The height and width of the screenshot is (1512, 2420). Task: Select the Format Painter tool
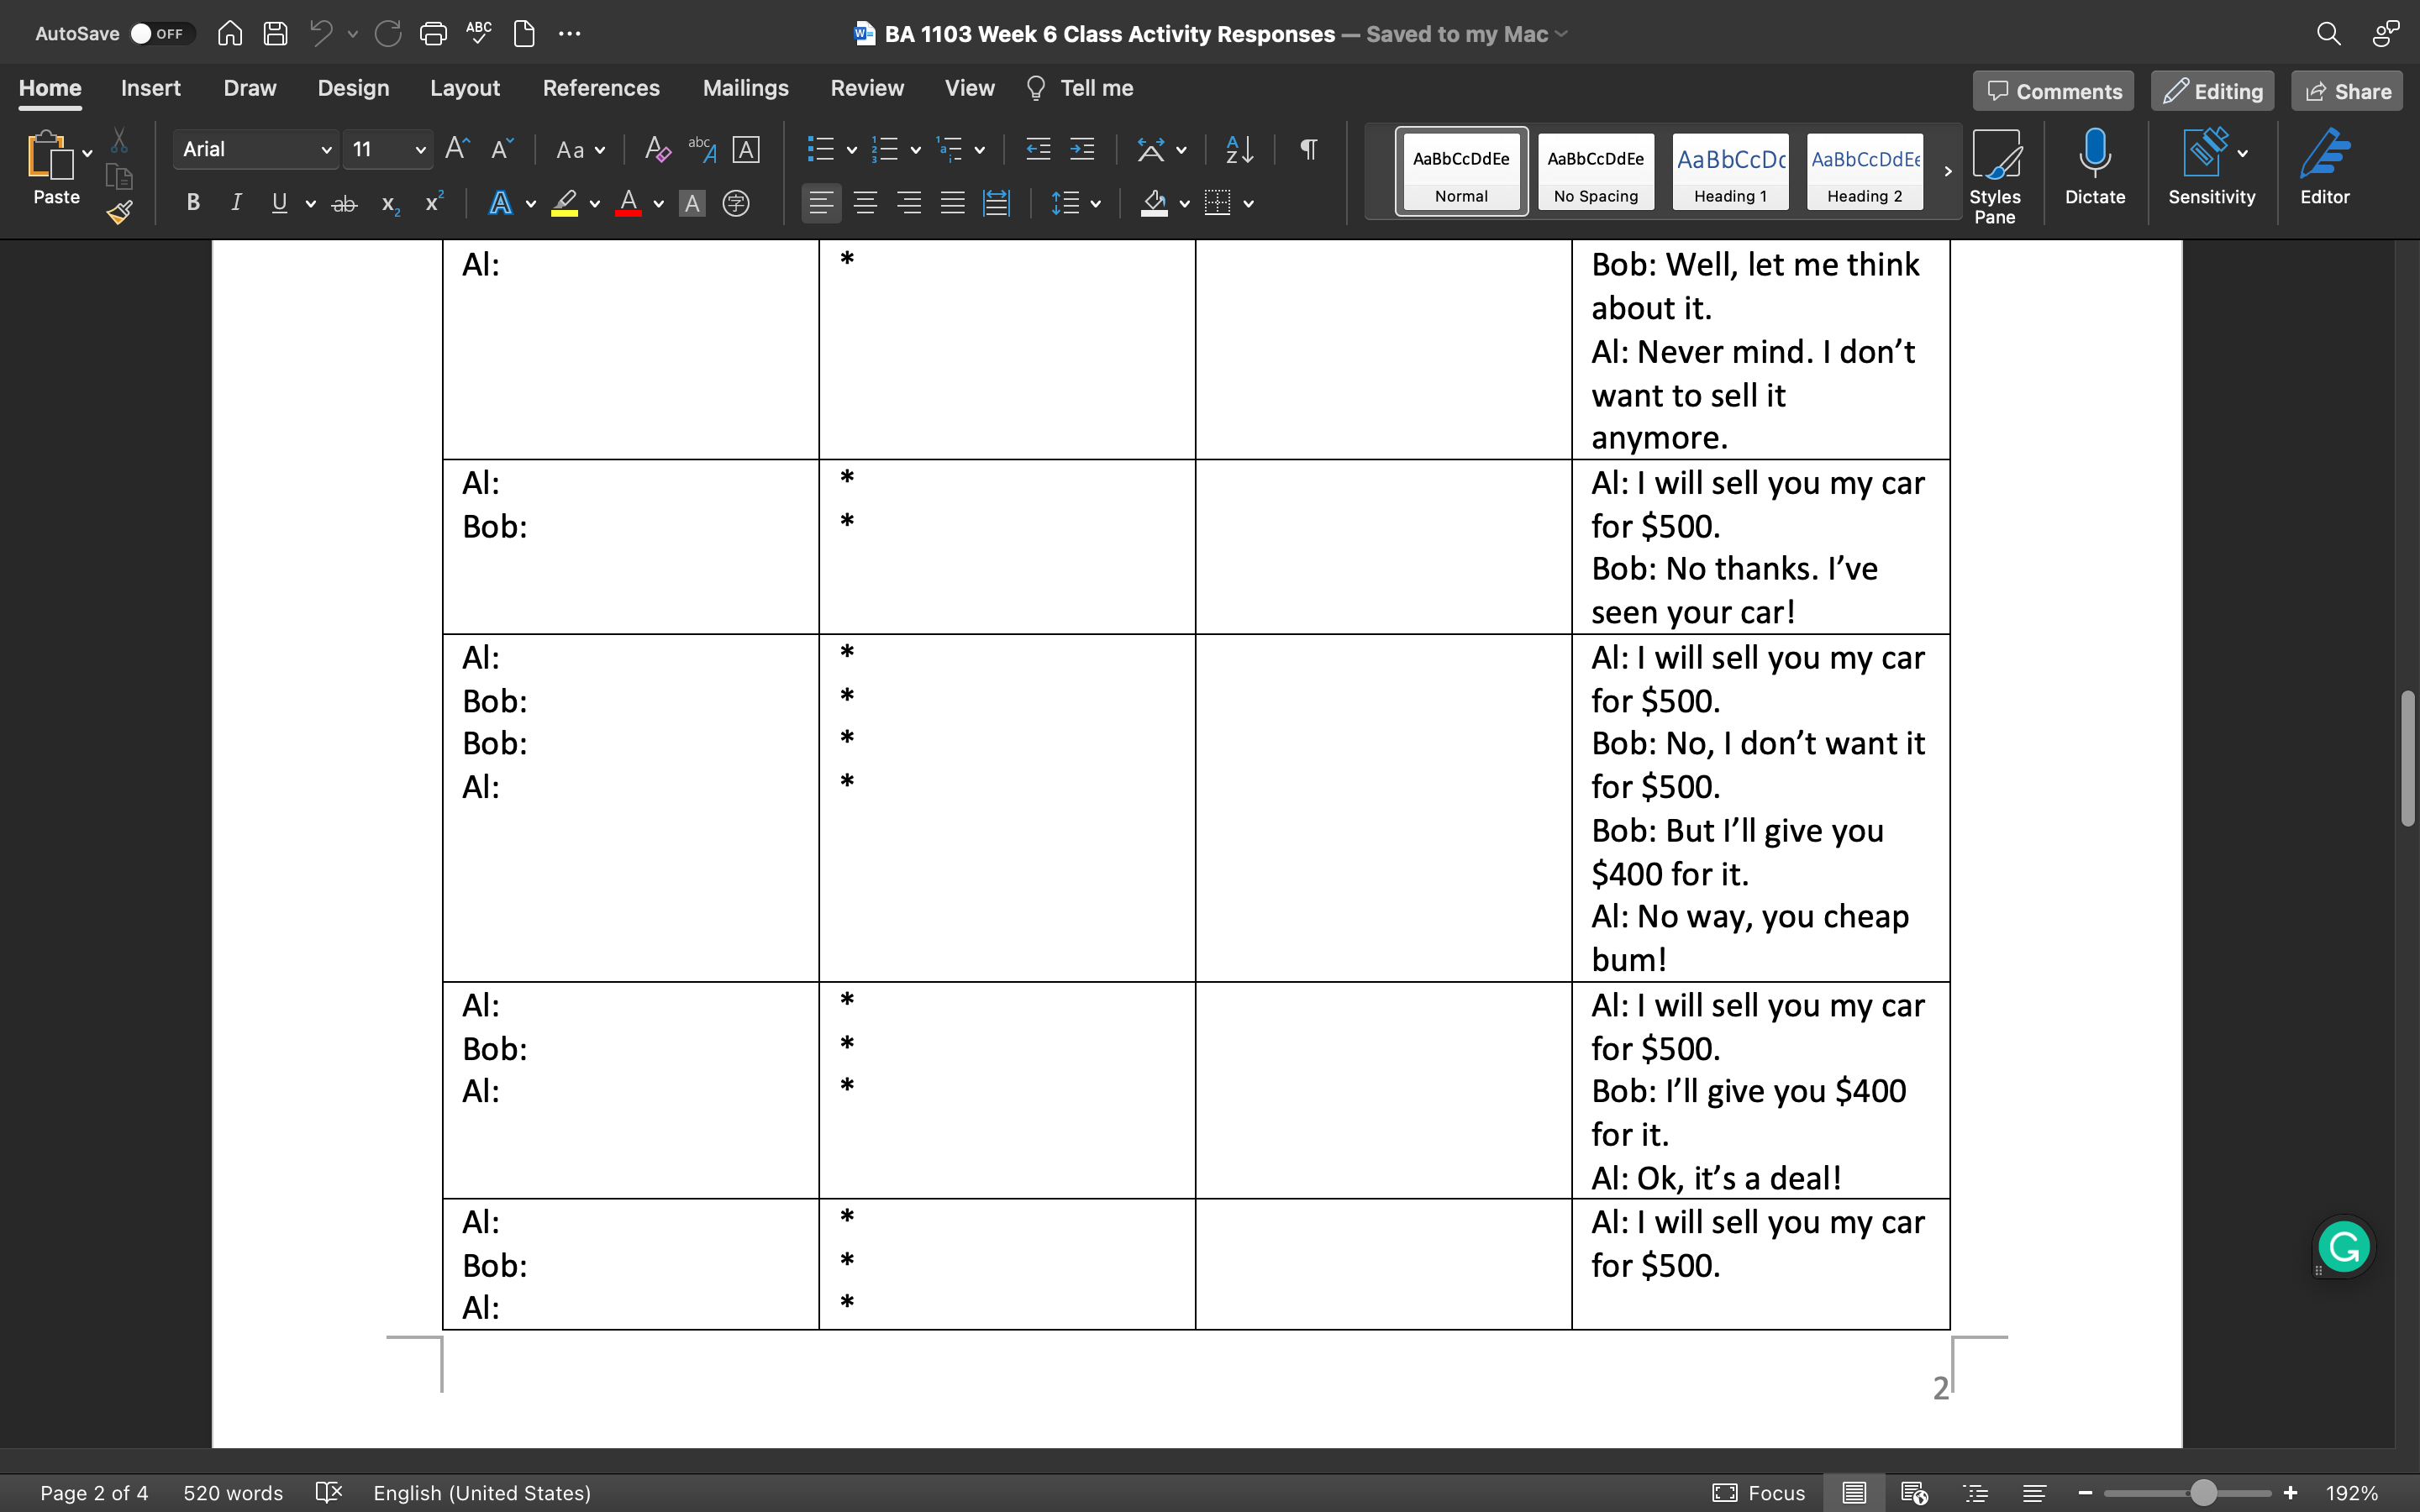pos(119,212)
